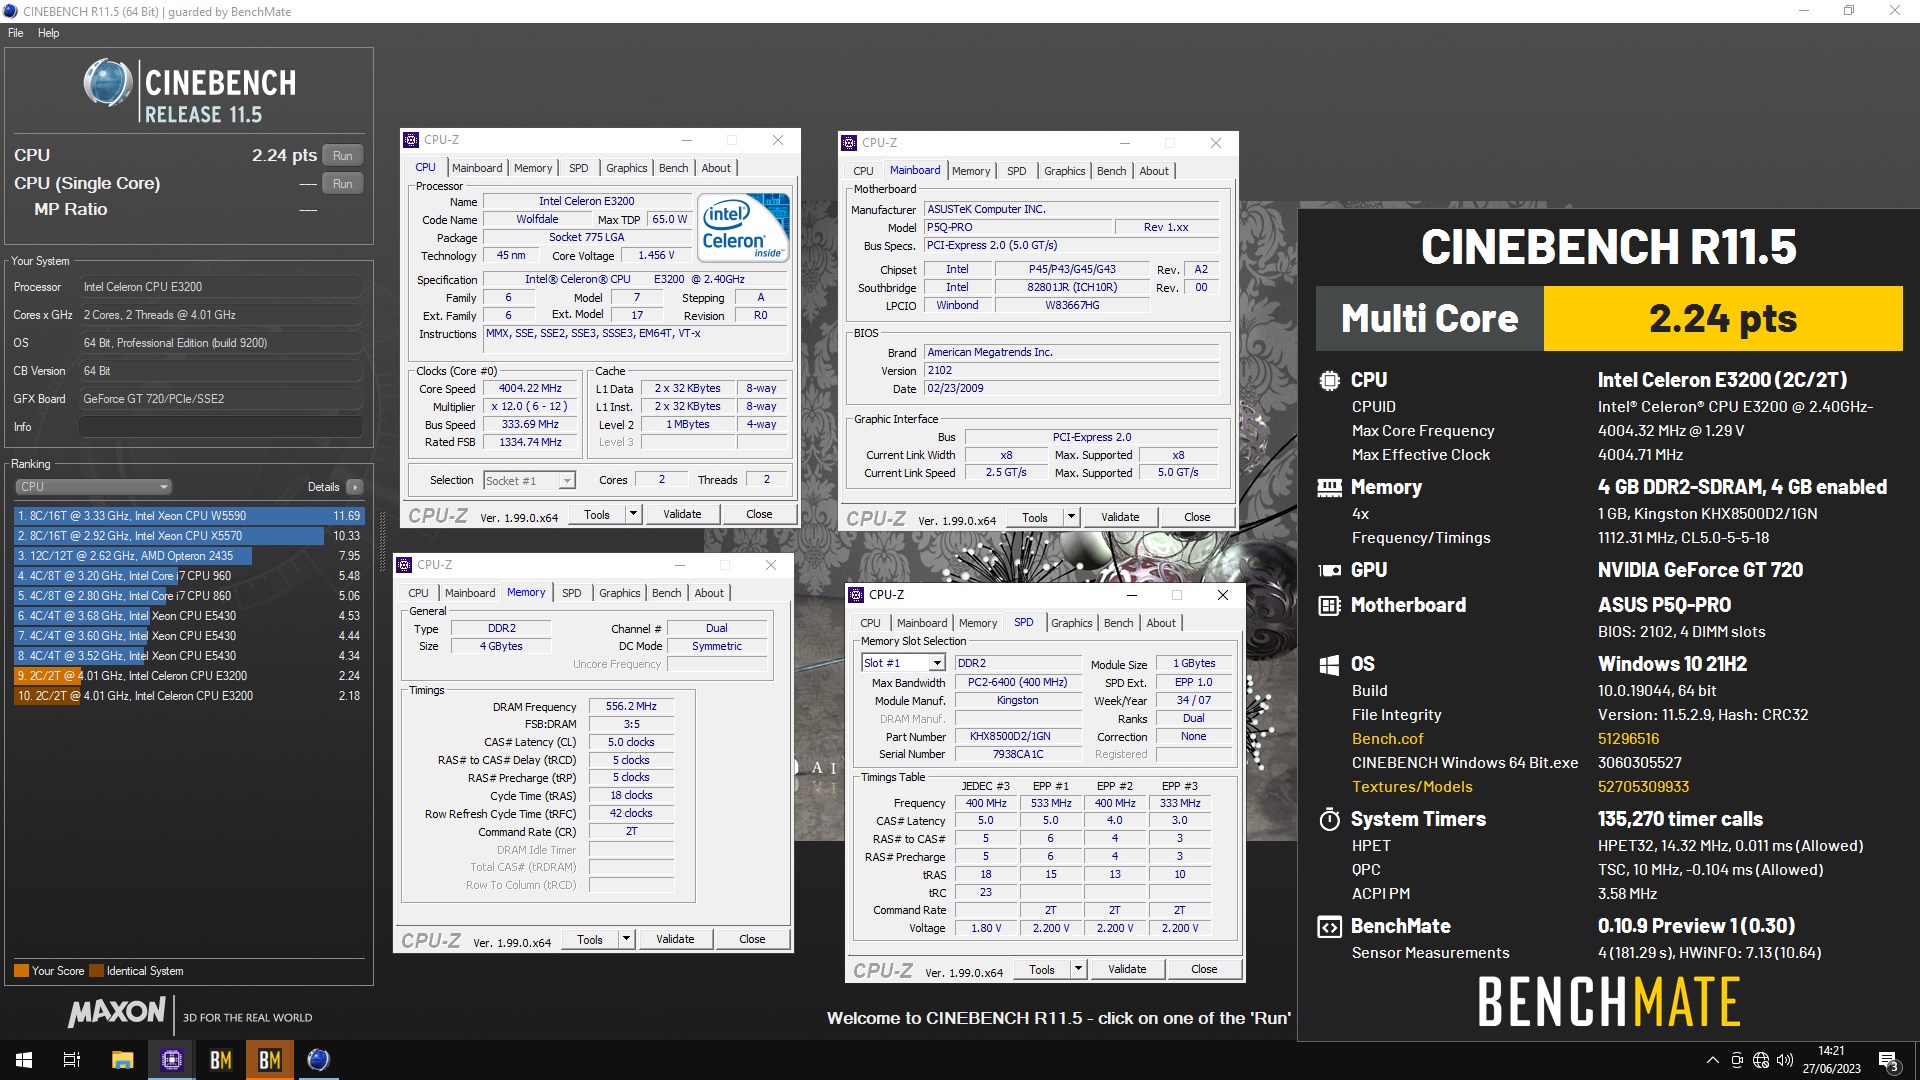Click Validate in the CPU tab window
The width and height of the screenshot is (1920, 1080).
coord(682,514)
